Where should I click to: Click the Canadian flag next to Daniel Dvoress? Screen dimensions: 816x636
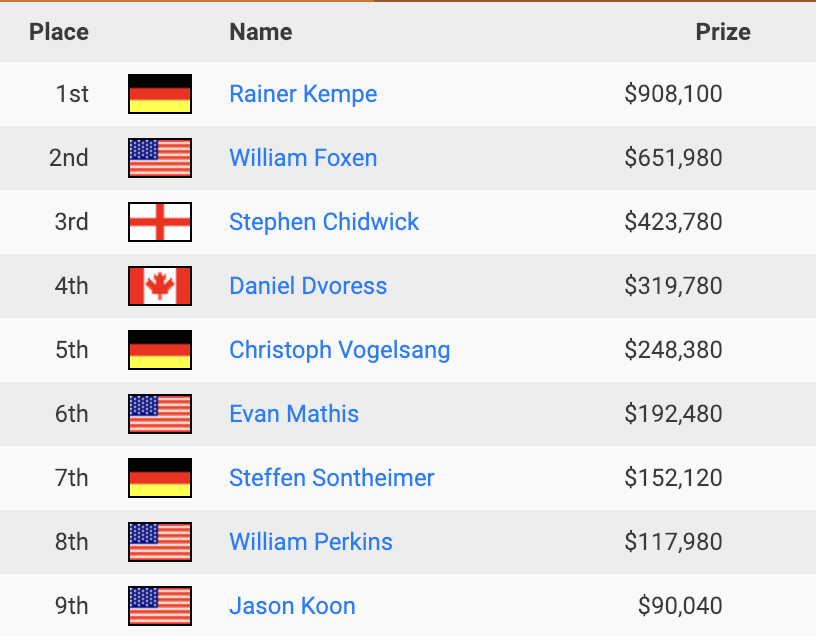tap(160, 286)
